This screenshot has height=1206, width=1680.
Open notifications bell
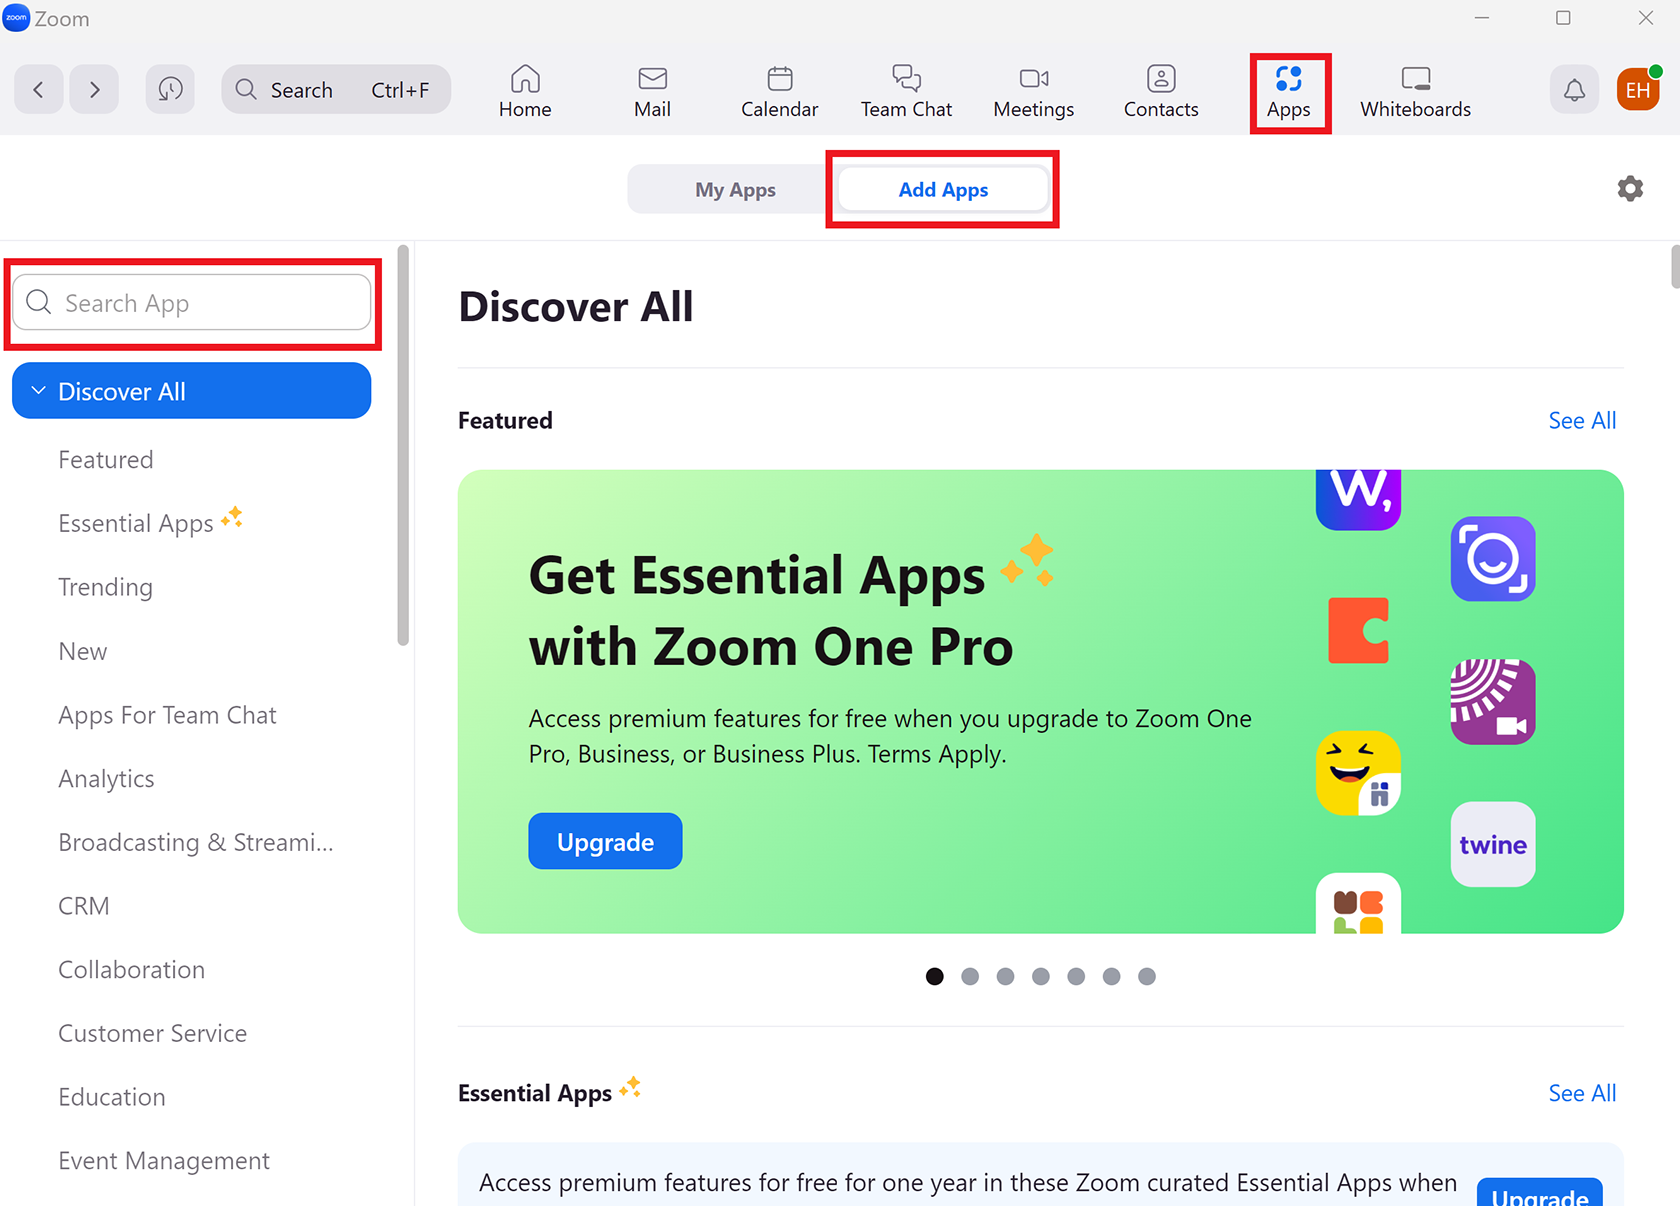[1574, 90]
